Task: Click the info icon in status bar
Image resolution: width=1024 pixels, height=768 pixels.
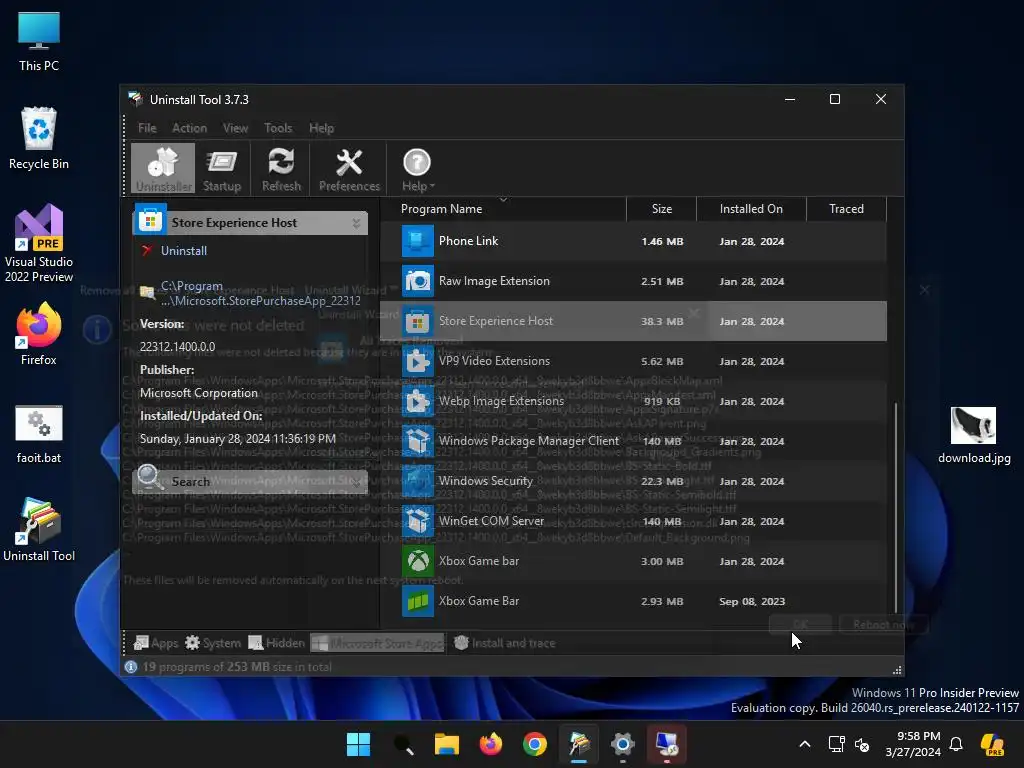Action: pos(131,667)
